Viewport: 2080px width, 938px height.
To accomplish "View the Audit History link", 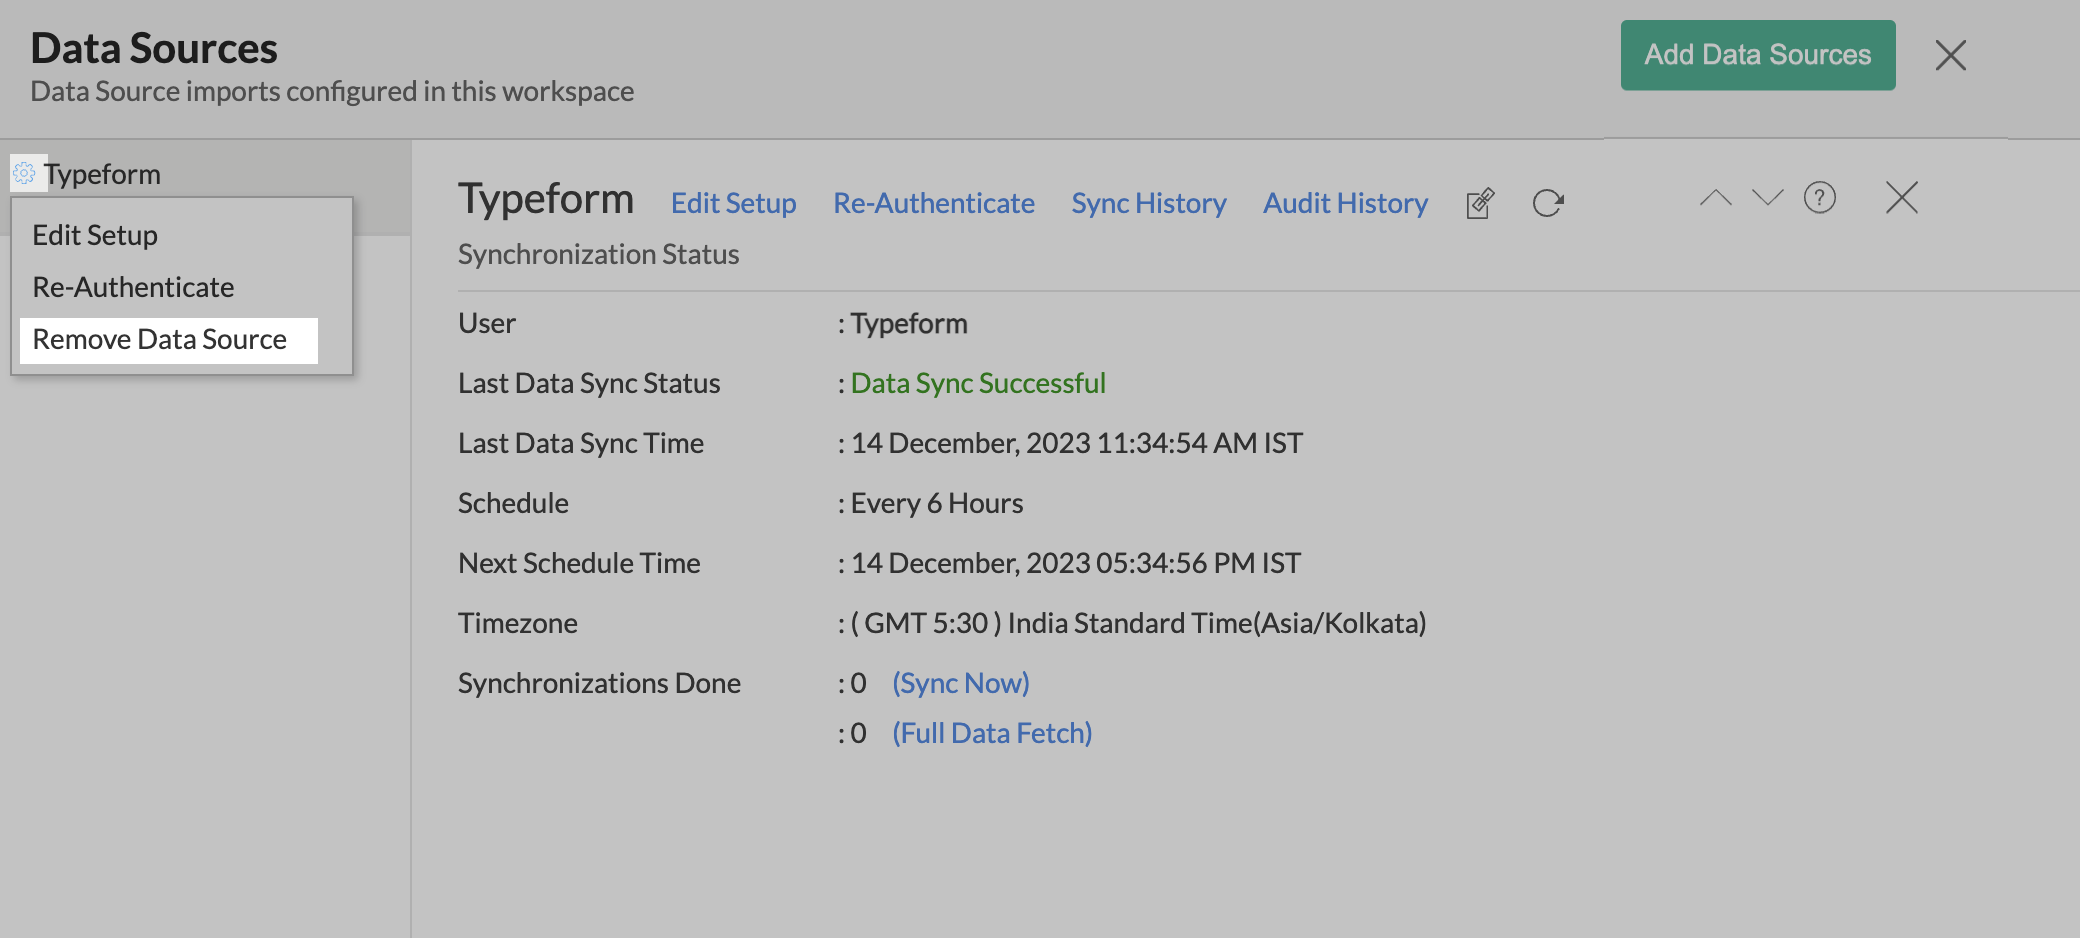I will click(x=1345, y=203).
